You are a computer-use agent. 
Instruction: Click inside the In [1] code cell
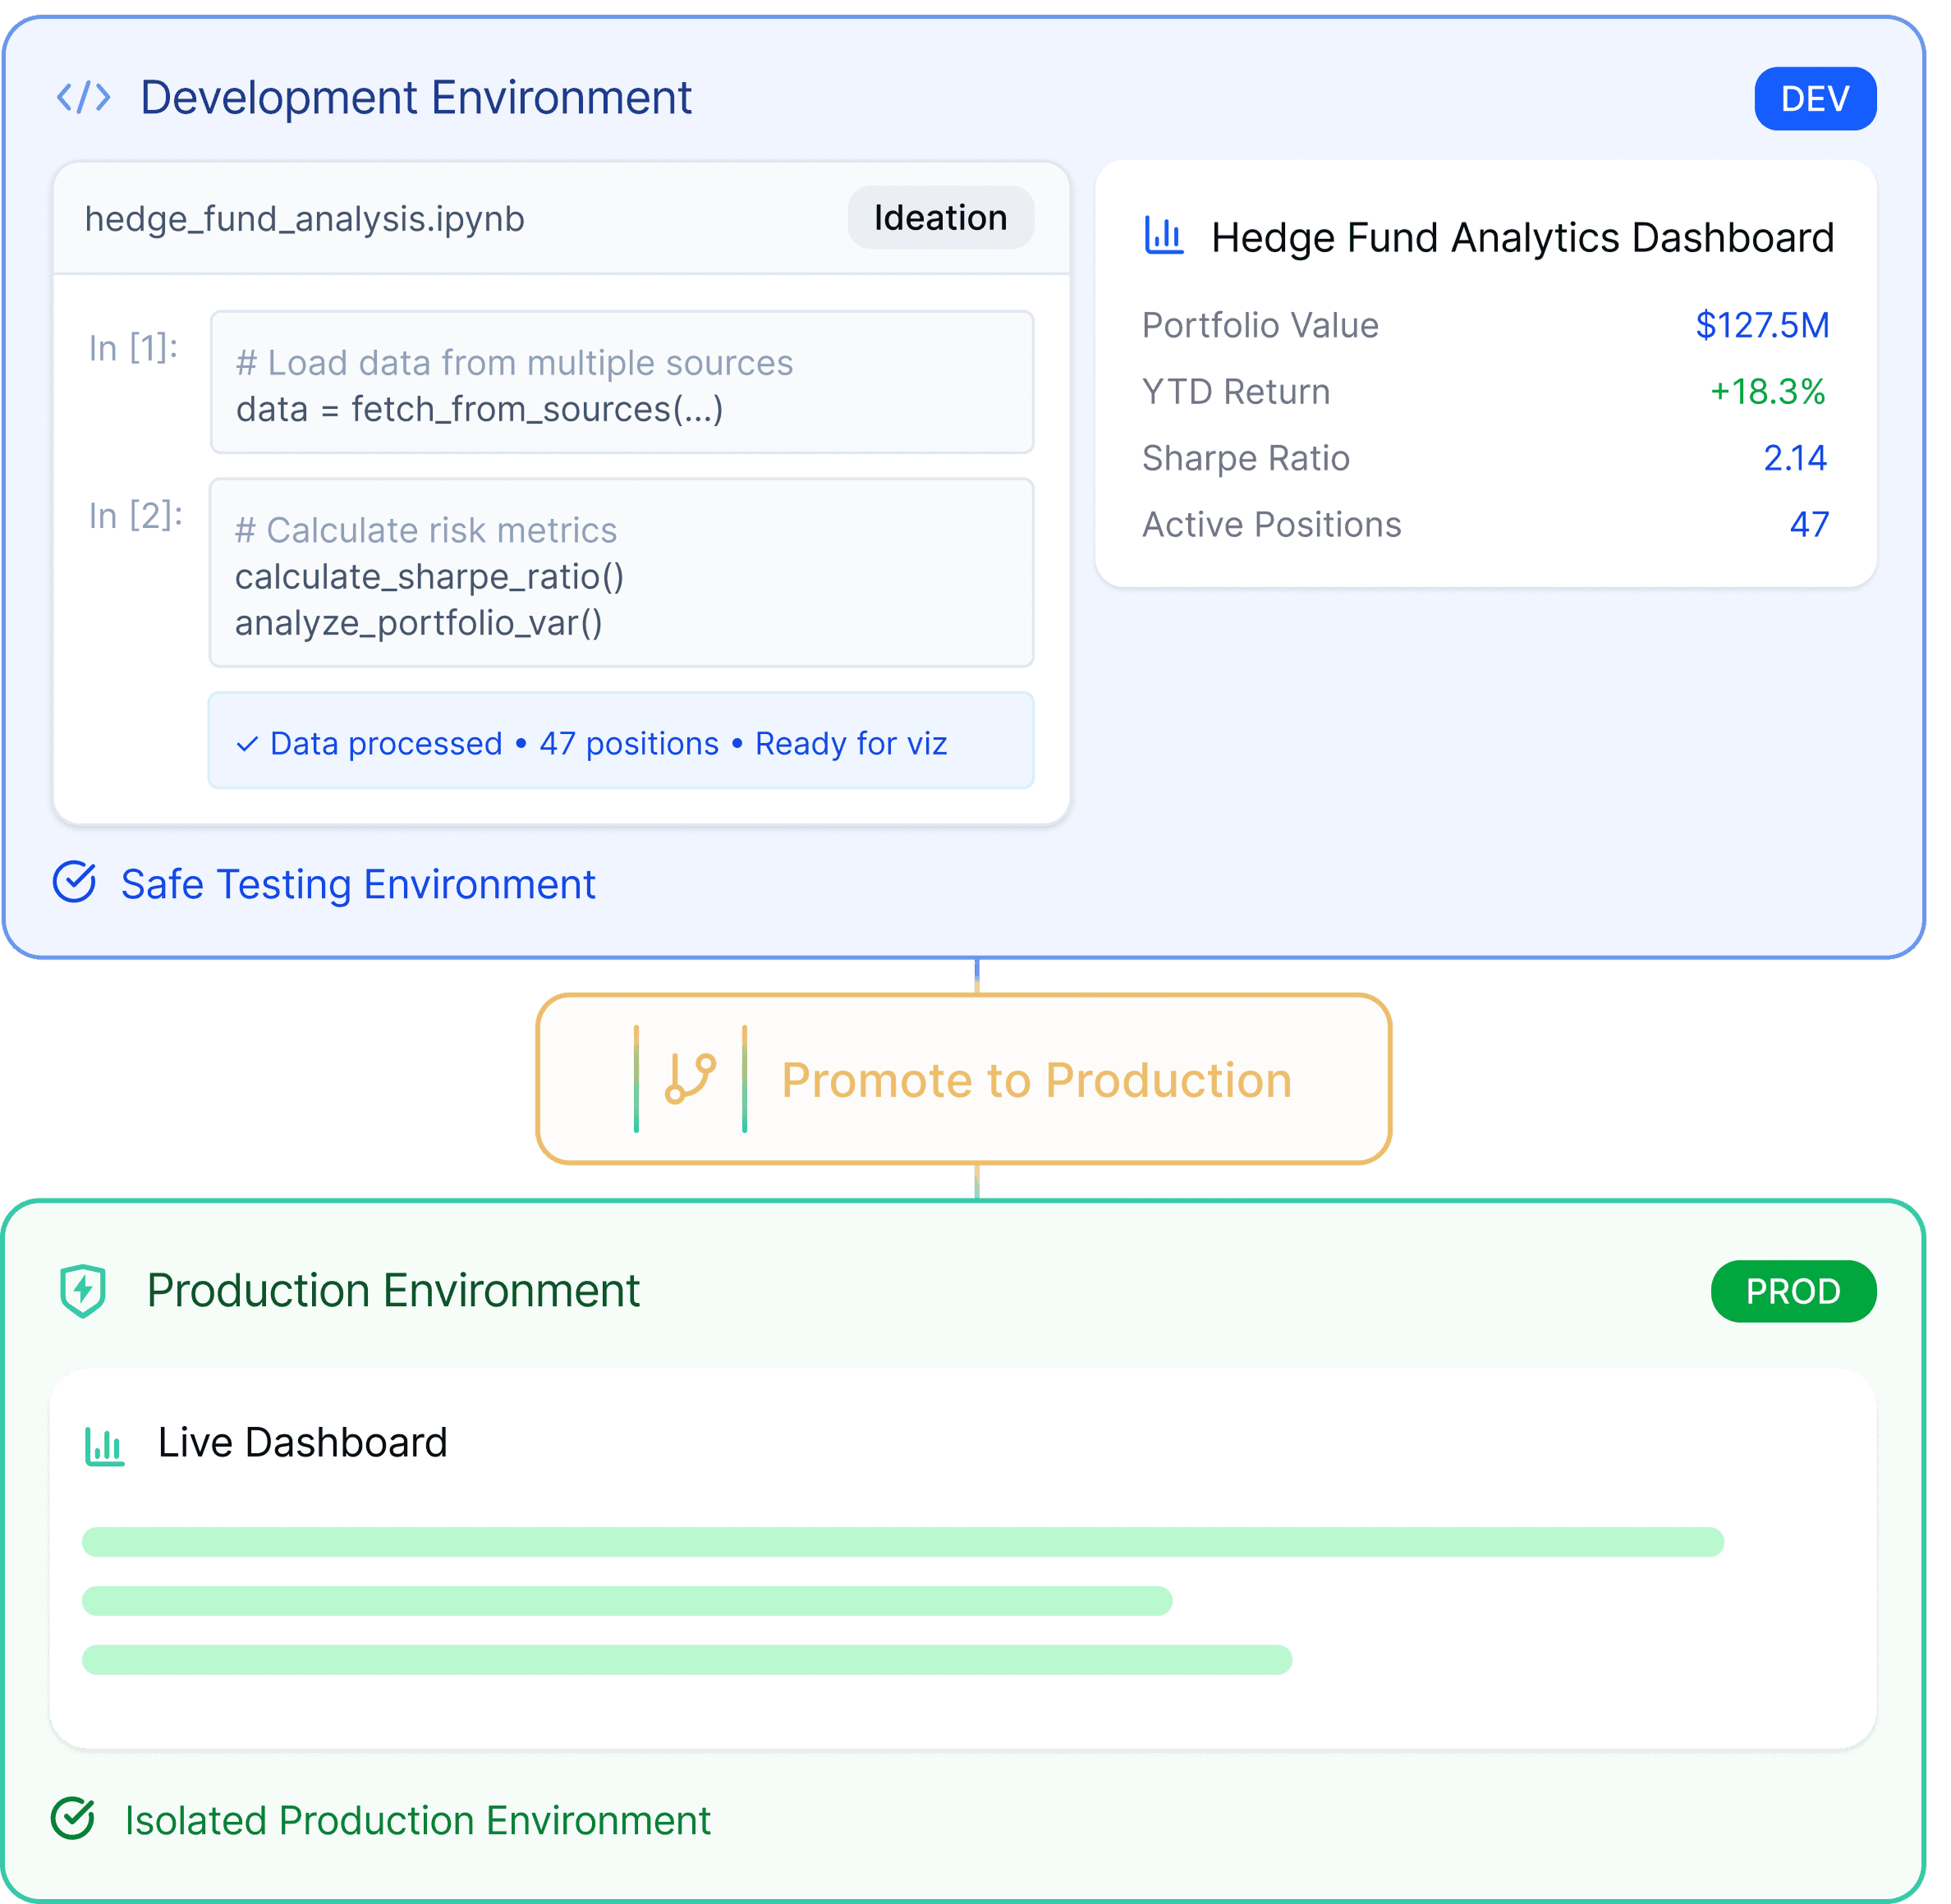(621, 383)
